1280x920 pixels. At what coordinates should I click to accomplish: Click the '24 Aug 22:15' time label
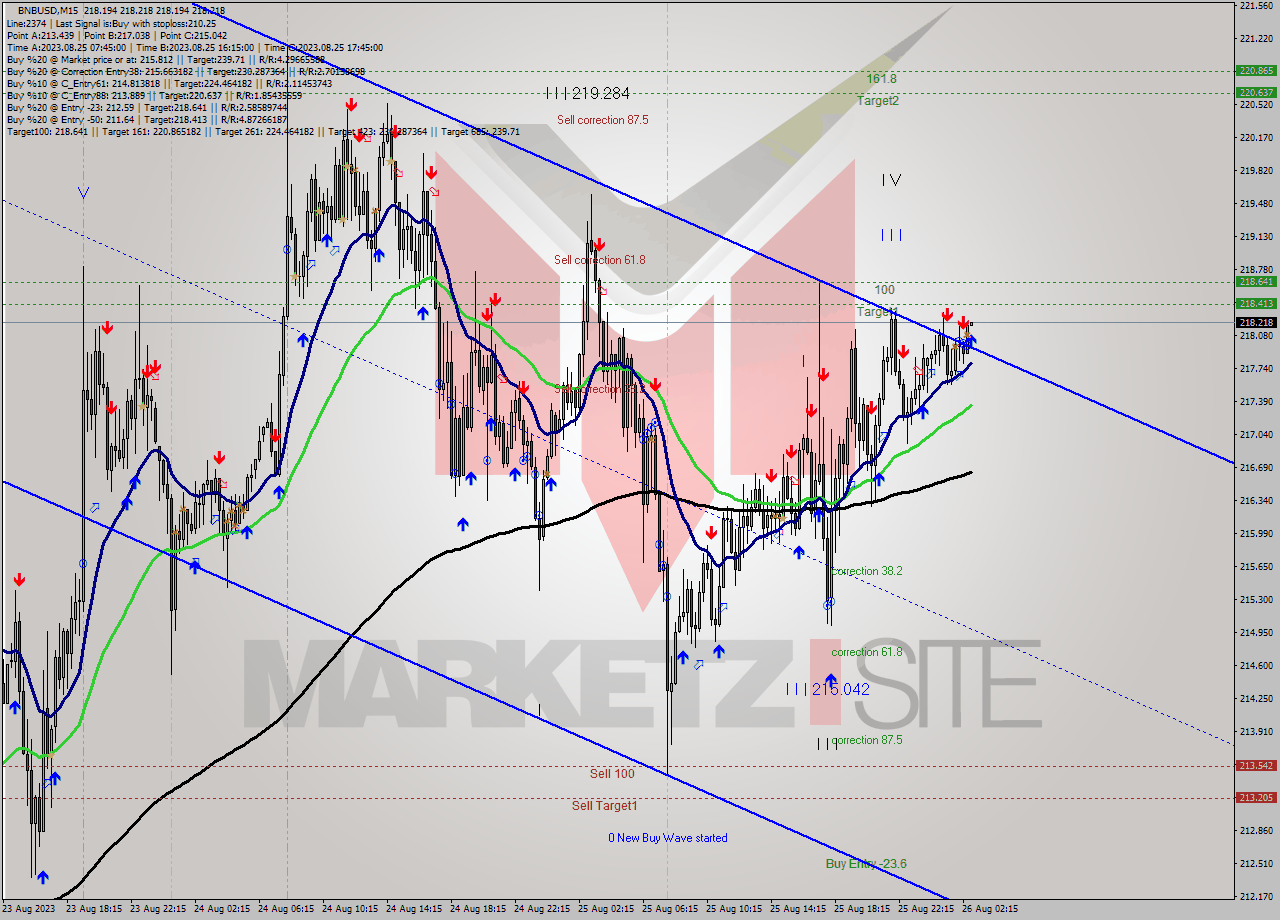(542, 909)
